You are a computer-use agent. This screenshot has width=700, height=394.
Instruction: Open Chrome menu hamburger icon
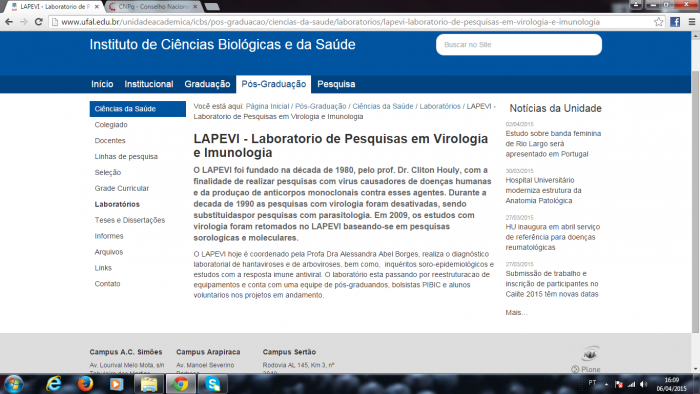point(692,22)
